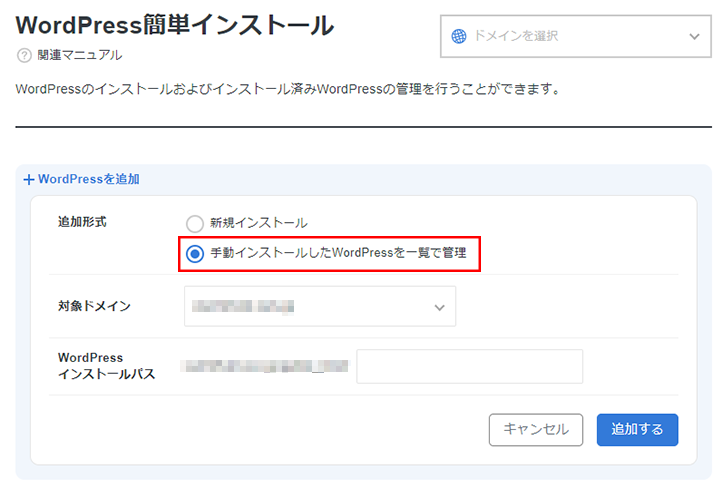722x488 pixels.
Task: Click the chevron of top domain selector
Action: point(694,36)
